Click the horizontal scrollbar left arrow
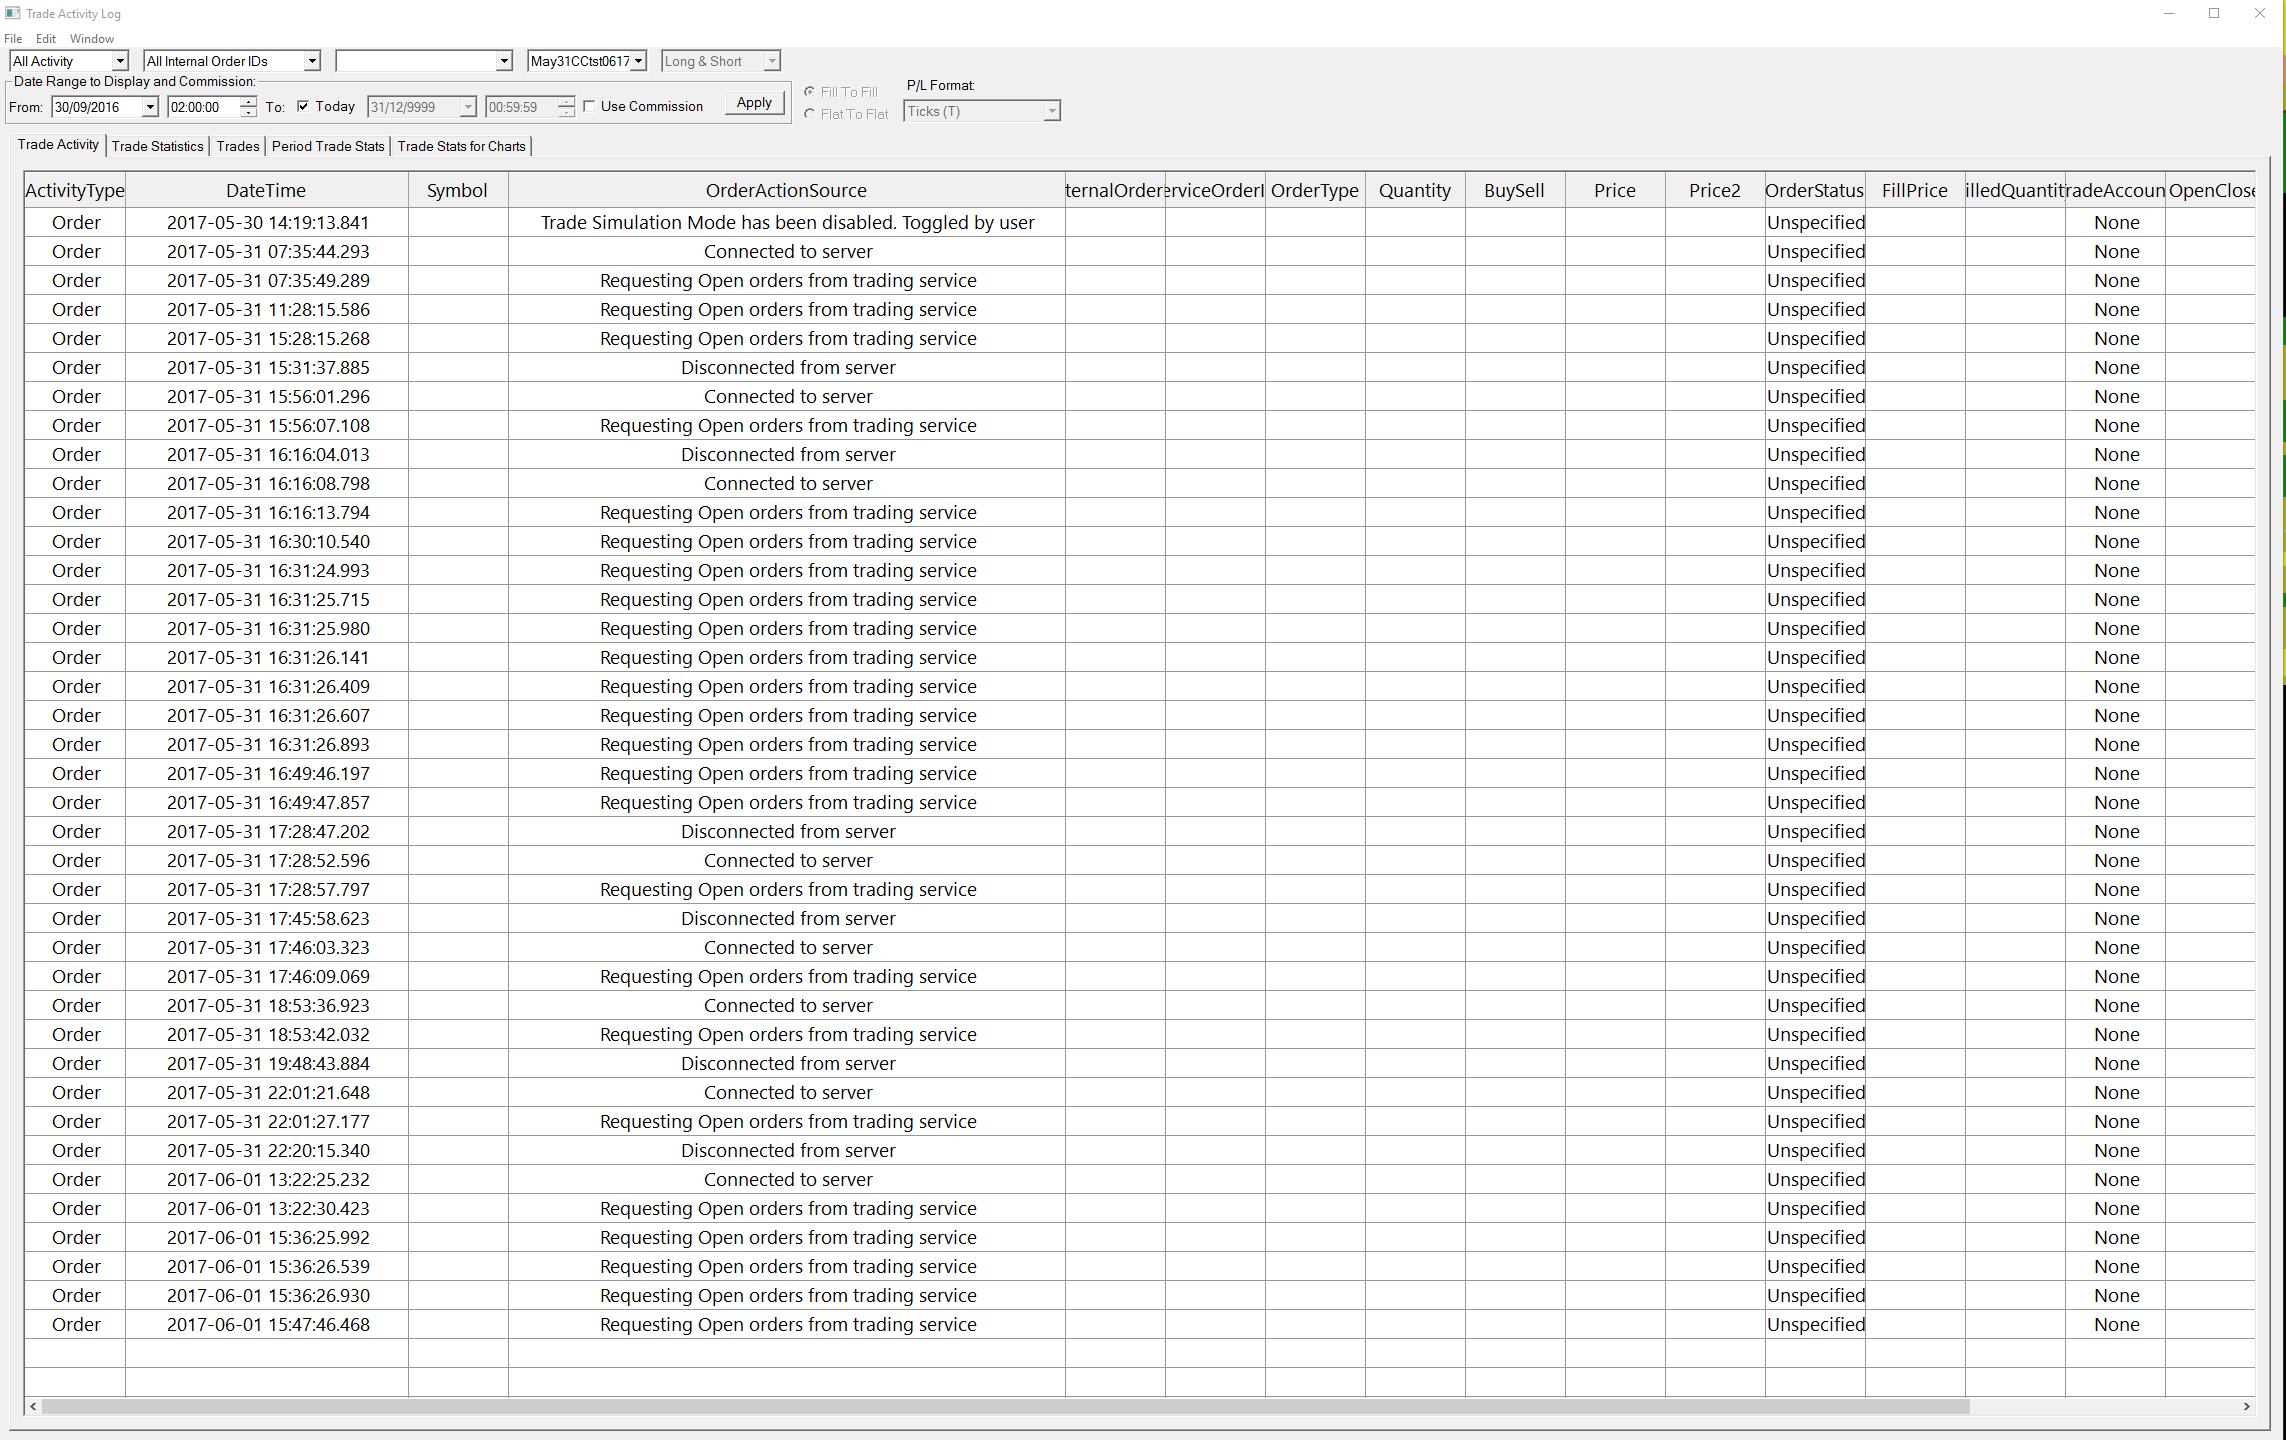This screenshot has width=2286, height=1440. (33, 1406)
